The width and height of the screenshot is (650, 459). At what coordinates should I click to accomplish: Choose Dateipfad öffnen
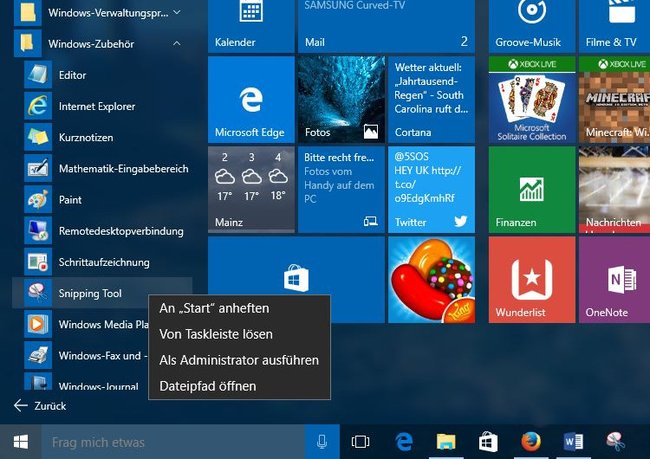(x=239, y=386)
